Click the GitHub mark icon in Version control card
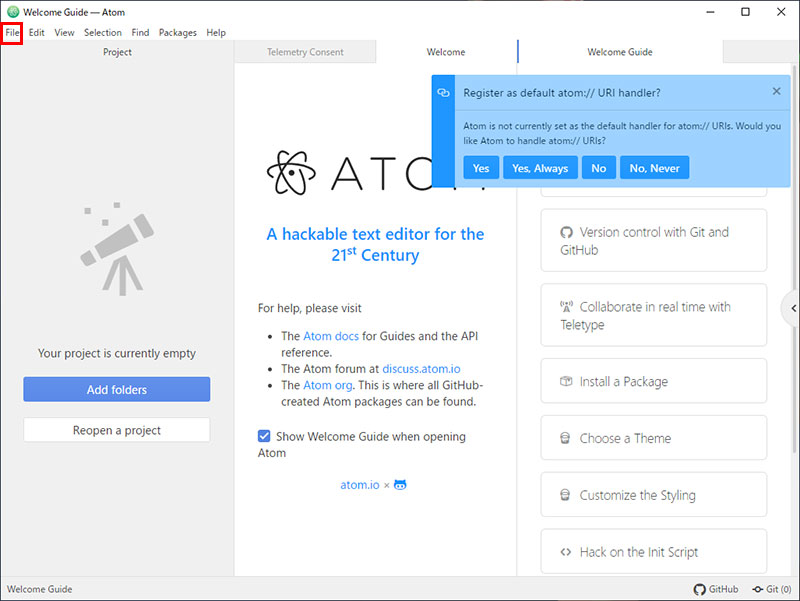This screenshot has height=601, width=800. coord(566,233)
